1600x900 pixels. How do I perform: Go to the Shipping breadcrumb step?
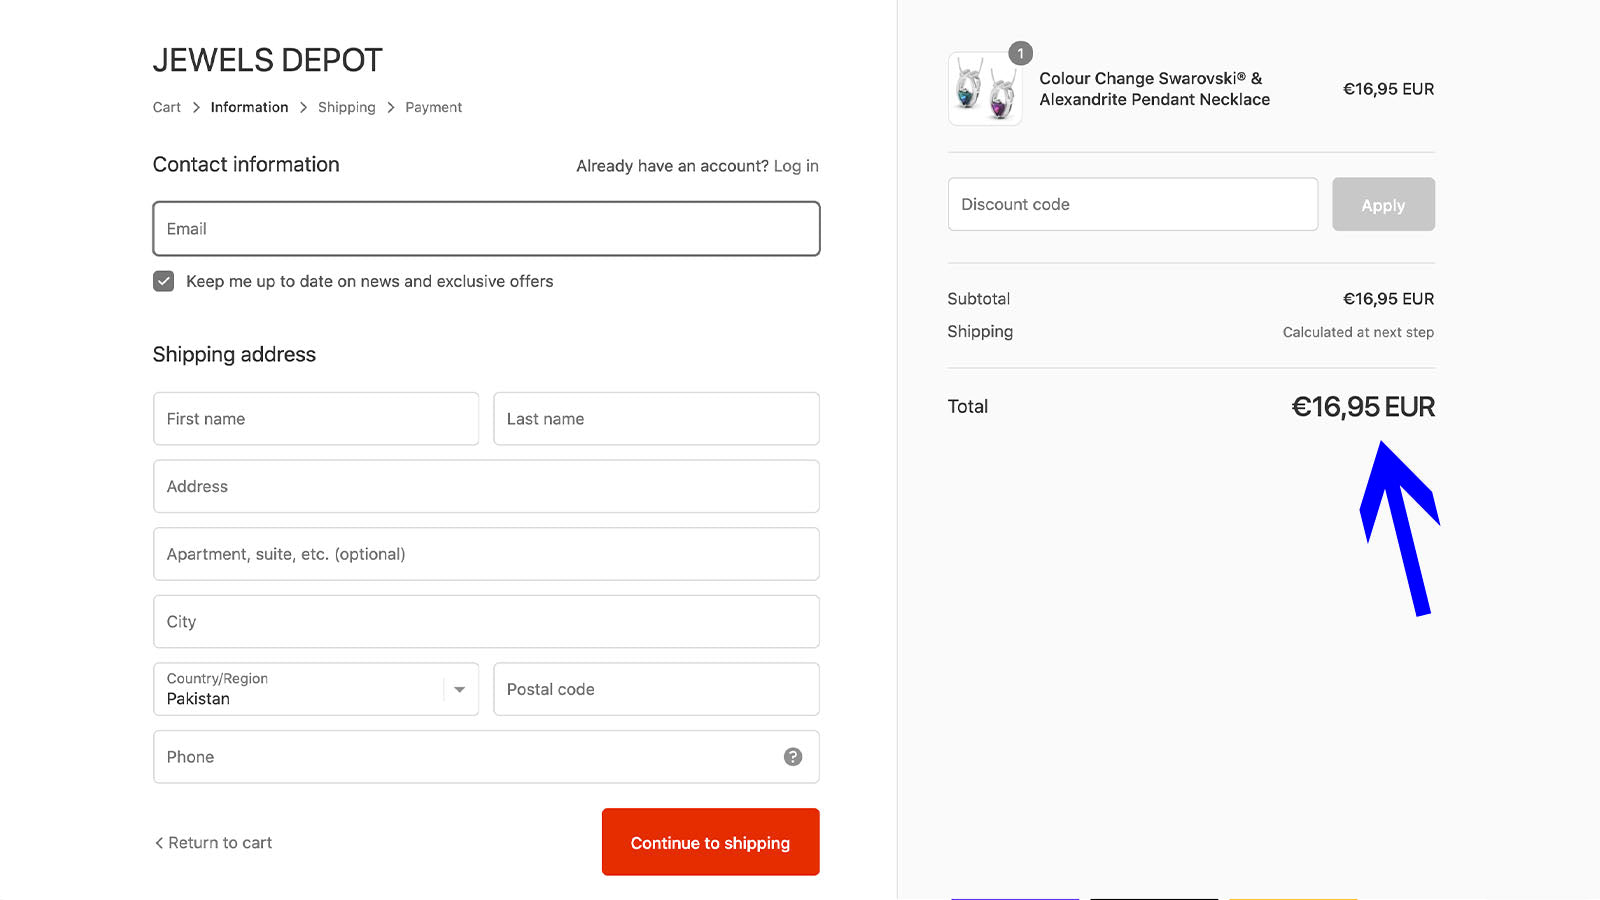(x=346, y=107)
